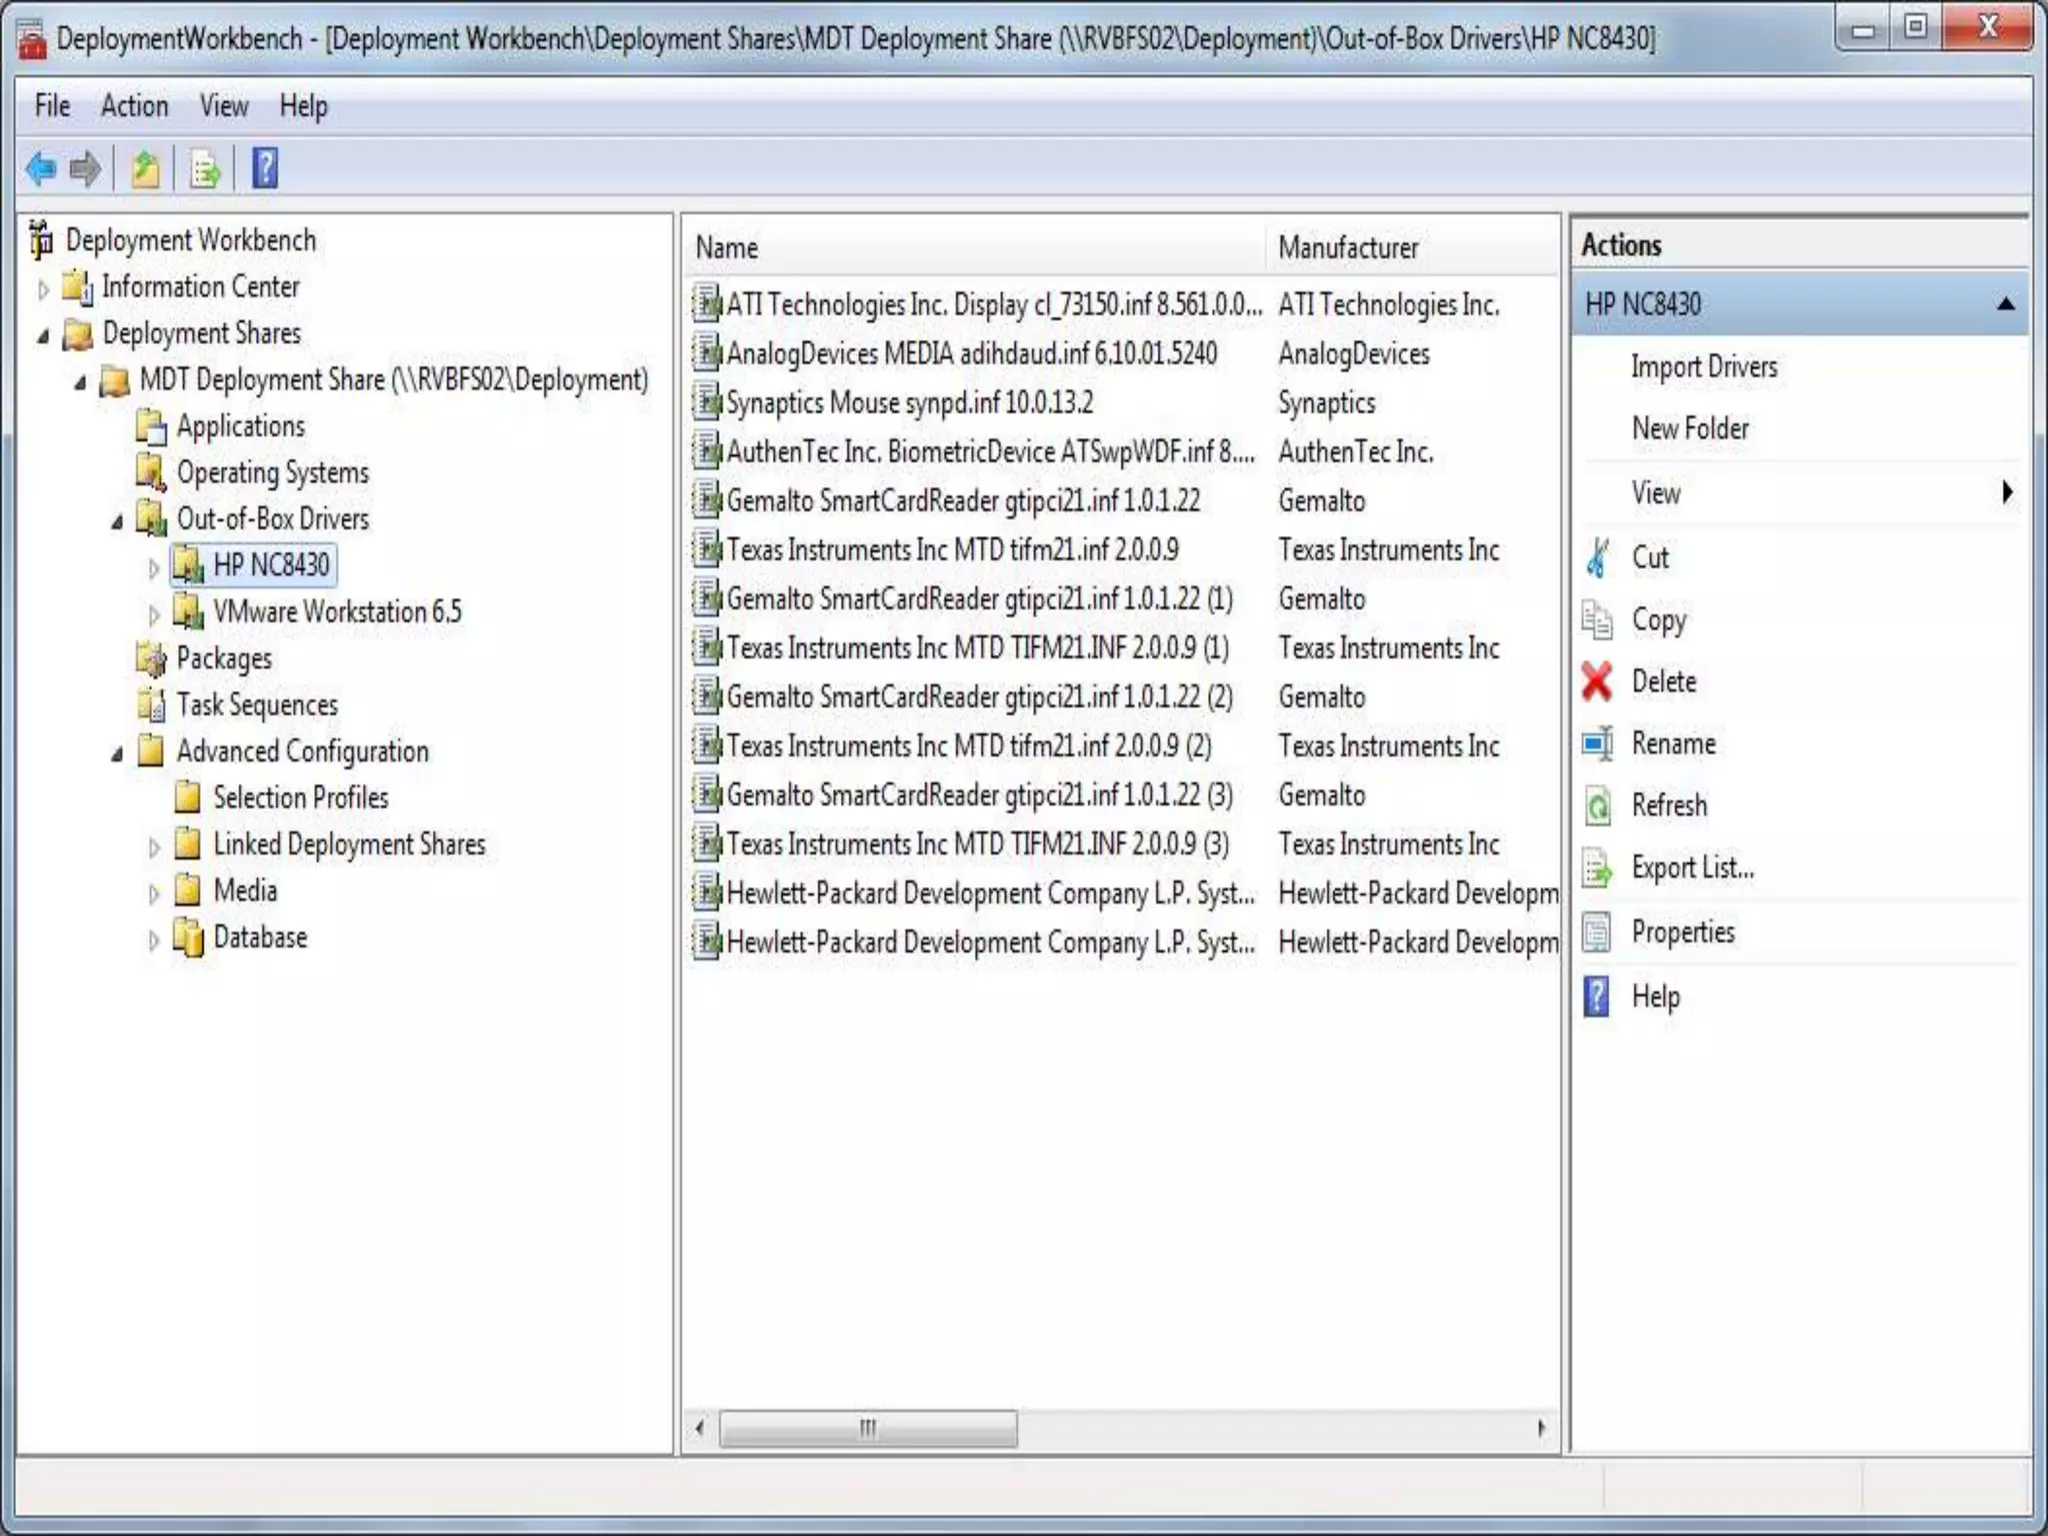Click the ATI Technologies driver icon
Viewport: 2048px width, 1536px height.
[707, 303]
